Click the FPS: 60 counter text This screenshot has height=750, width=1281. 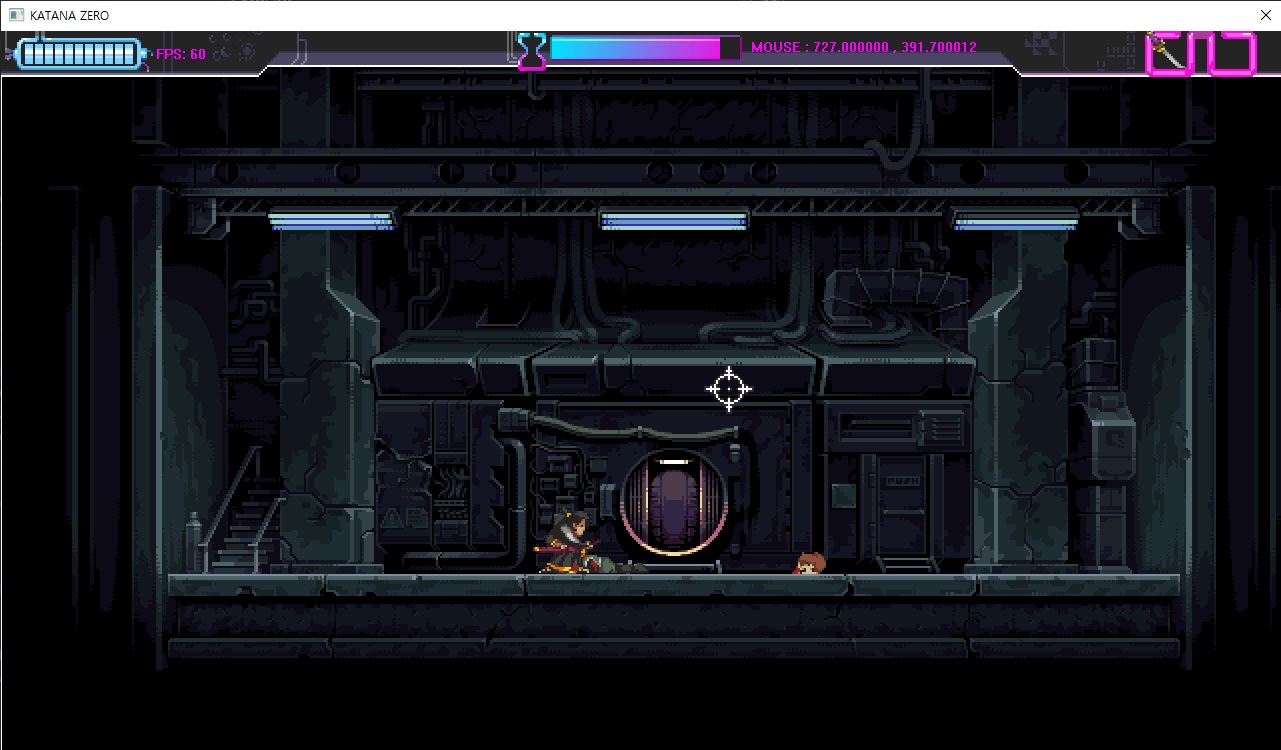tap(181, 54)
